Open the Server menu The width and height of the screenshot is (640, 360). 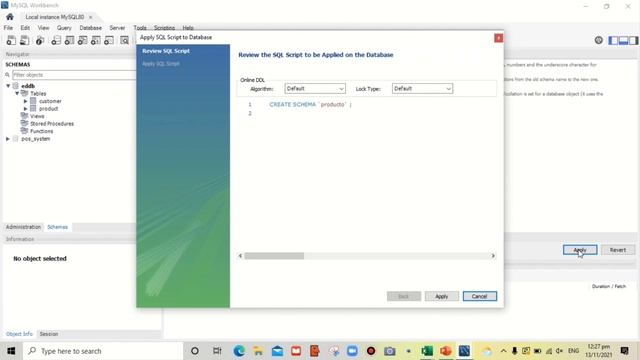(x=117, y=28)
